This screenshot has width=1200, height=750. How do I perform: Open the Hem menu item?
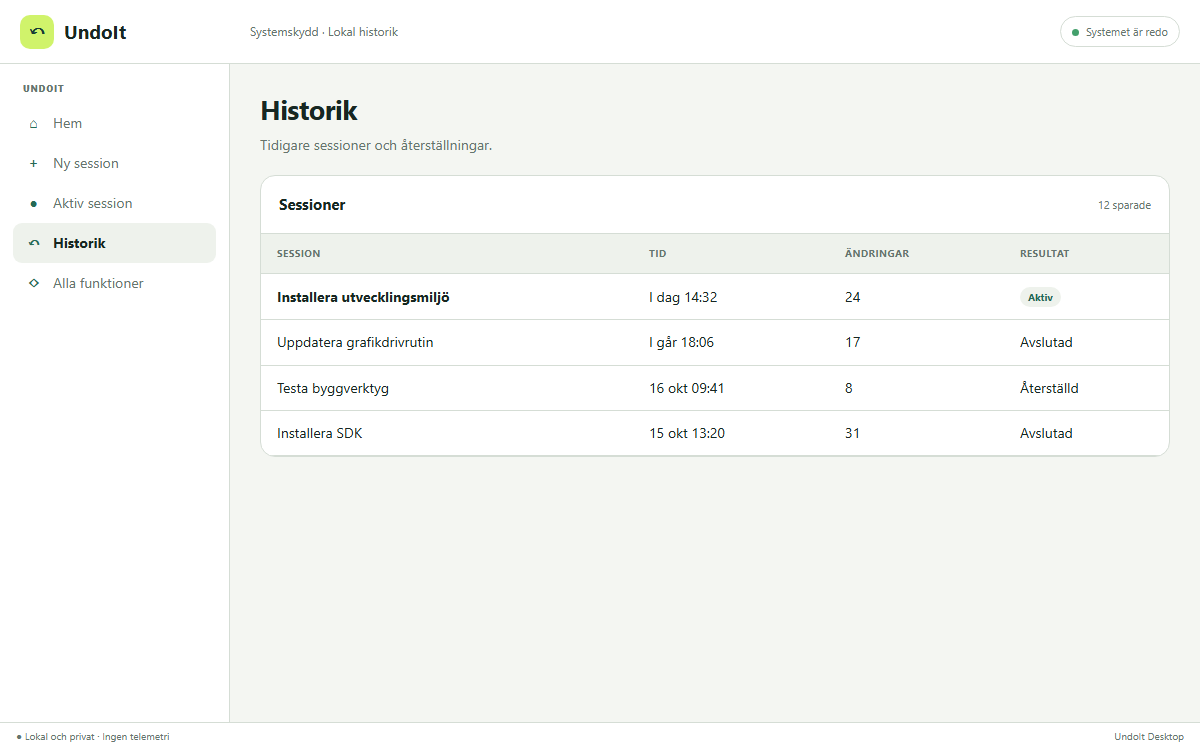tap(114, 123)
